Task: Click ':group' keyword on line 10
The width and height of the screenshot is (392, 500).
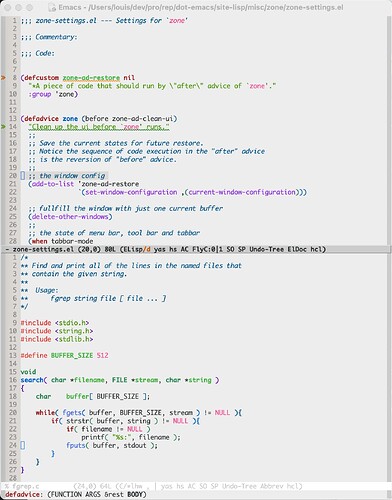Action: pyautogui.click(x=40, y=94)
